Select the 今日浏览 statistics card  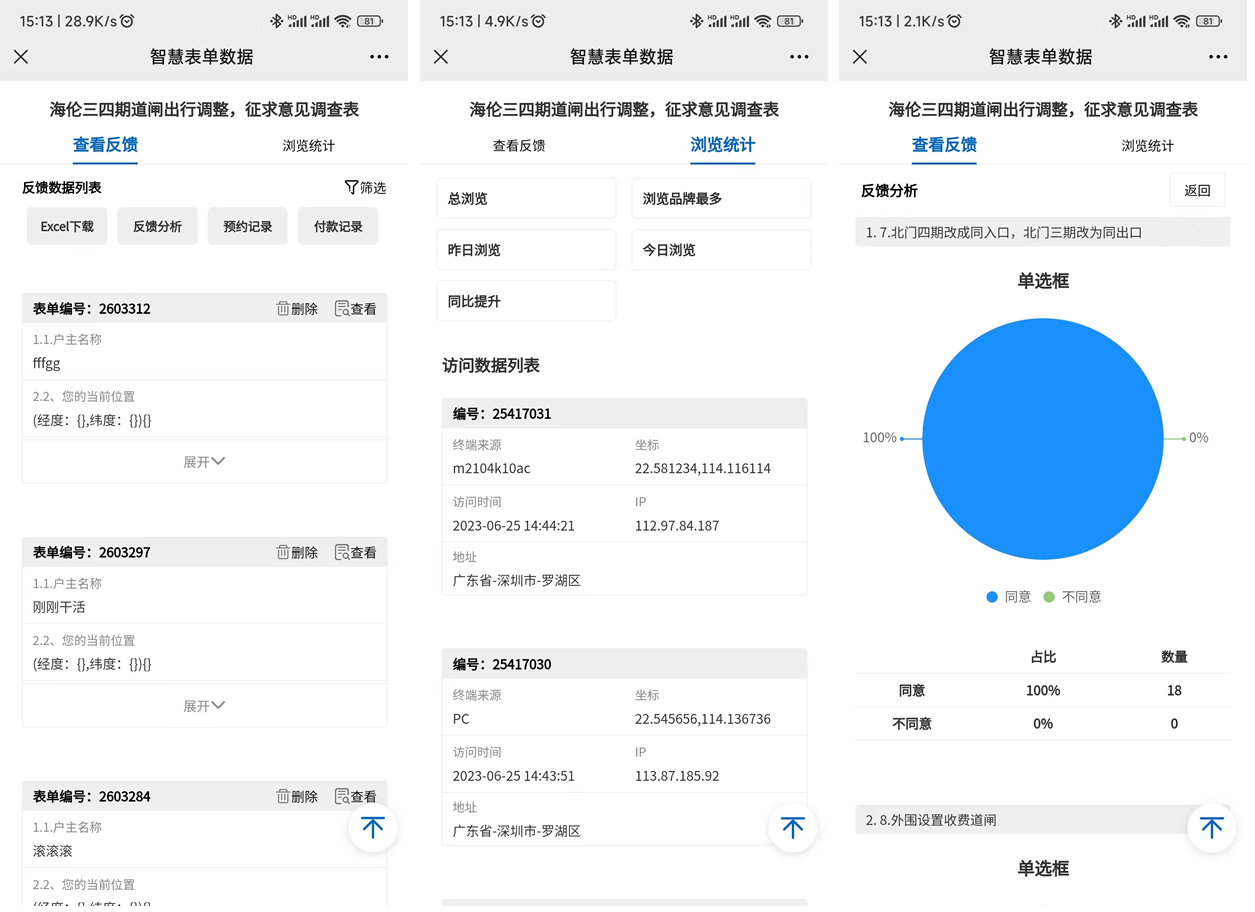(x=720, y=250)
